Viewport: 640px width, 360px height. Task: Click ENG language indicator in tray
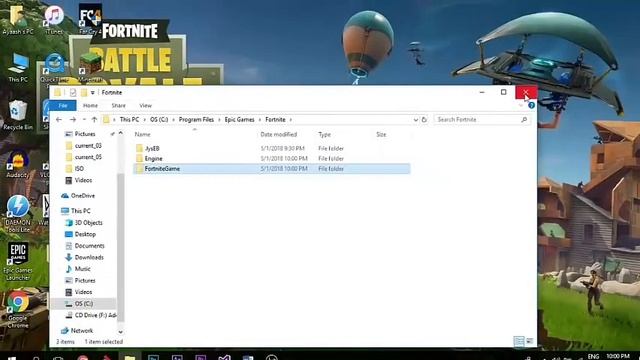pos(593,356)
